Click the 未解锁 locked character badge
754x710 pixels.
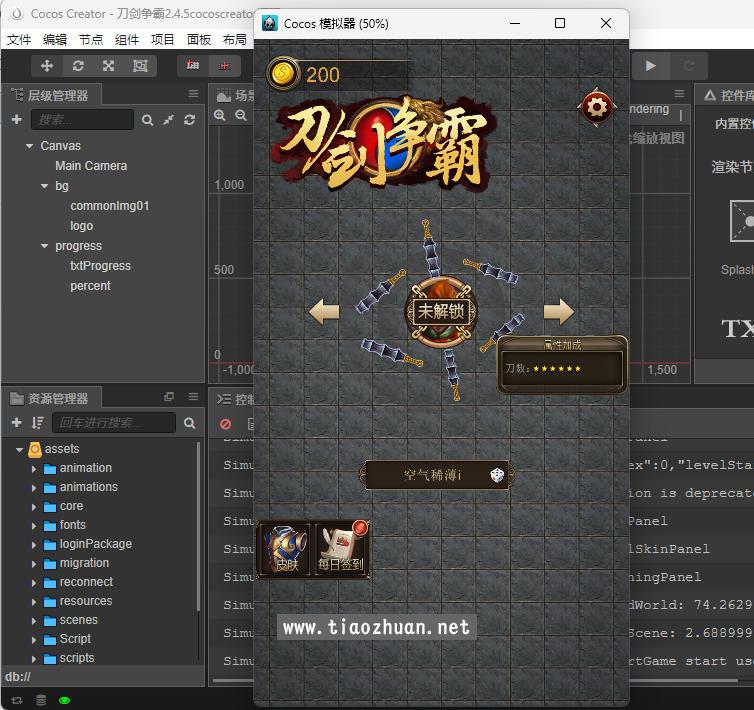point(441,312)
